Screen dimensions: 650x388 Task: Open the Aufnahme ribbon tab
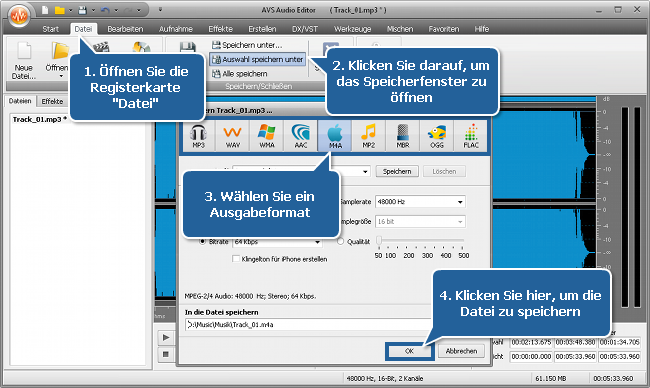coord(176,29)
